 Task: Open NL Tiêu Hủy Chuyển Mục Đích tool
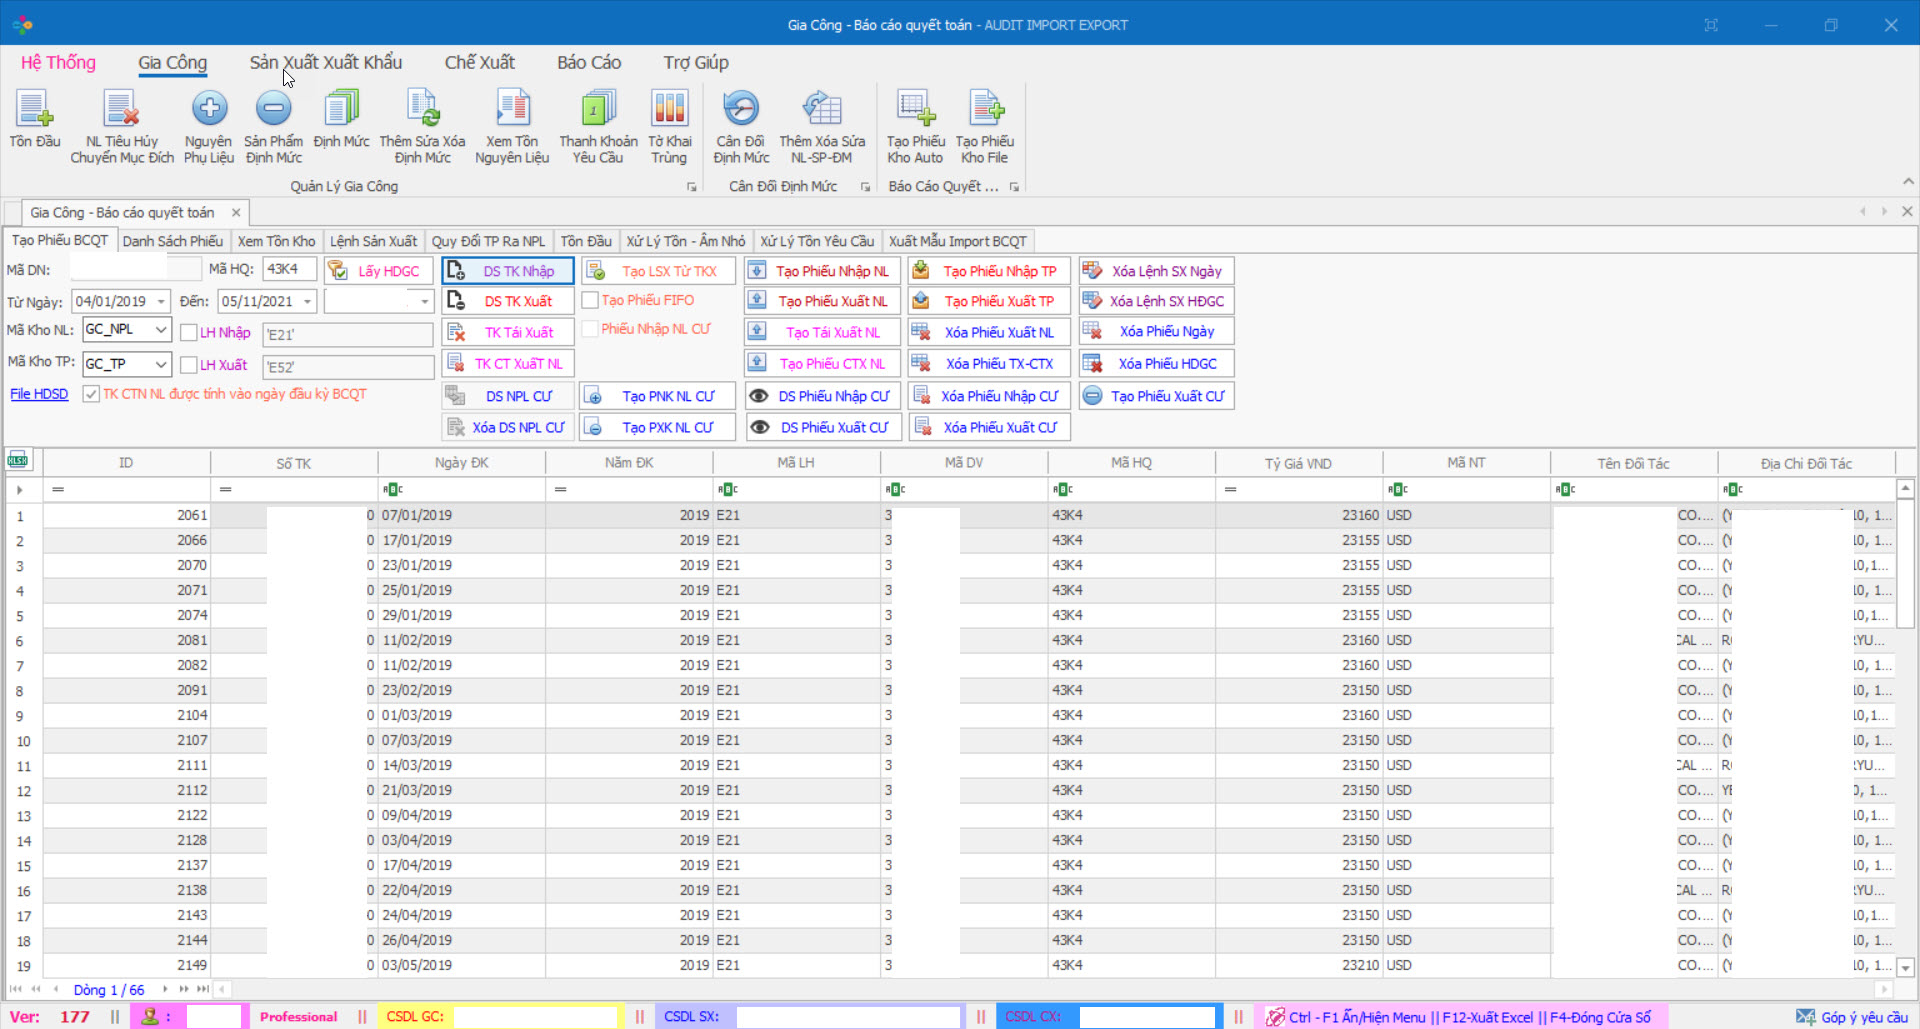(121, 110)
